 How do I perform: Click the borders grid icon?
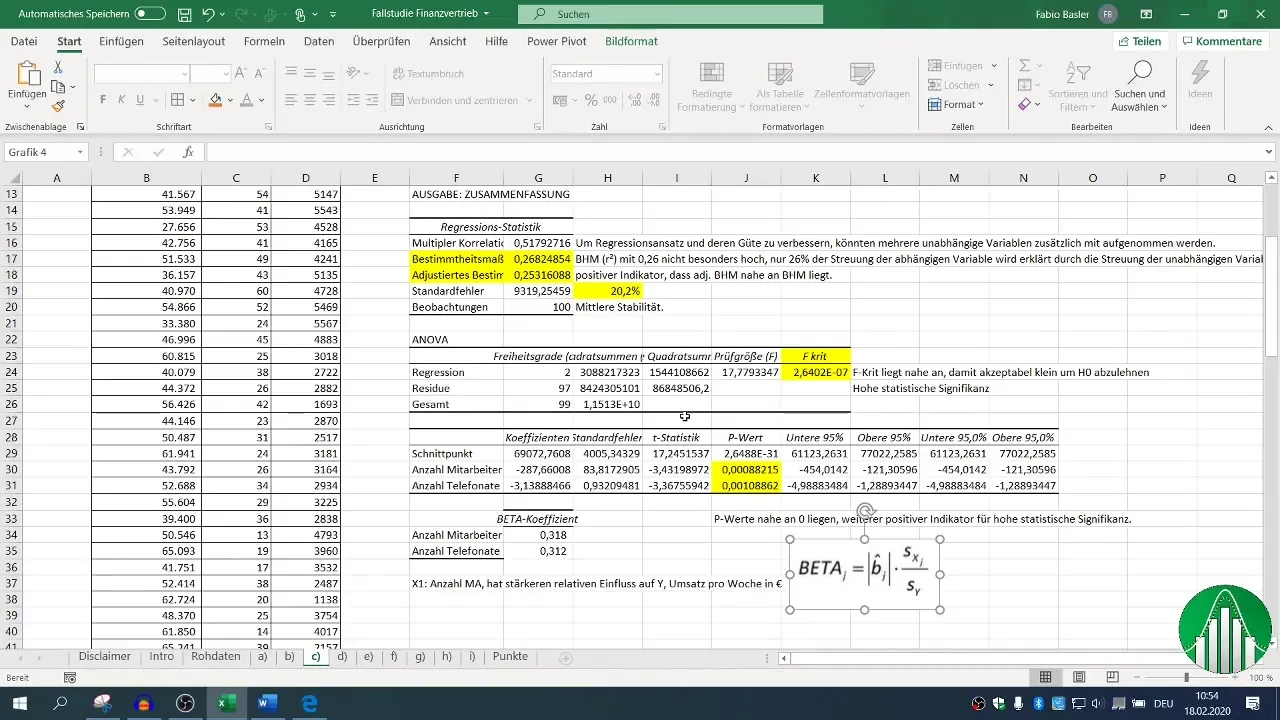pyautogui.click(x=177, y=100)
